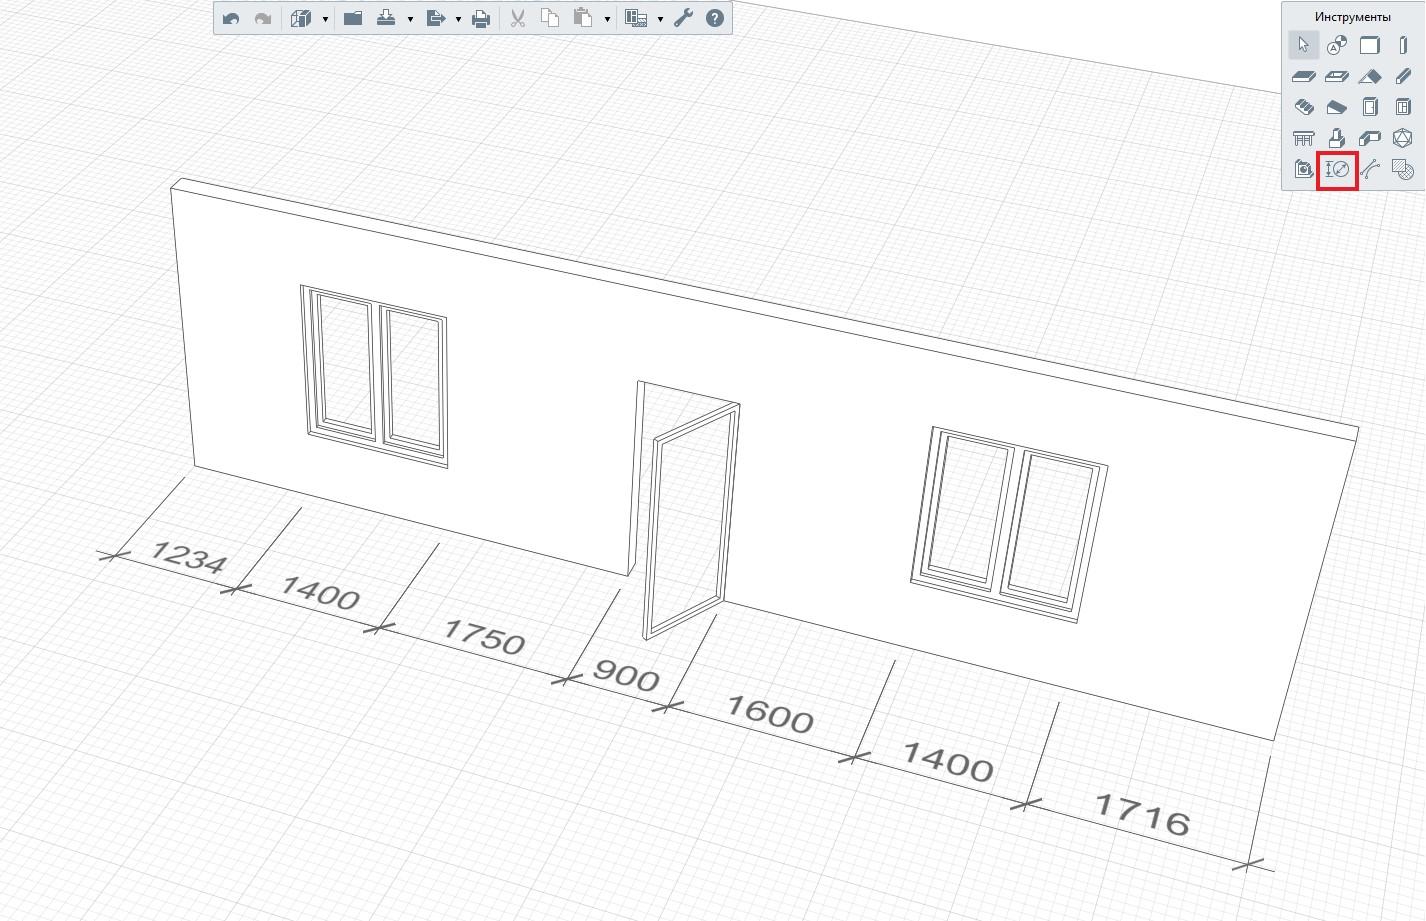Select the text annotation tool
1426x921 pixels.
coord(1337,45)
